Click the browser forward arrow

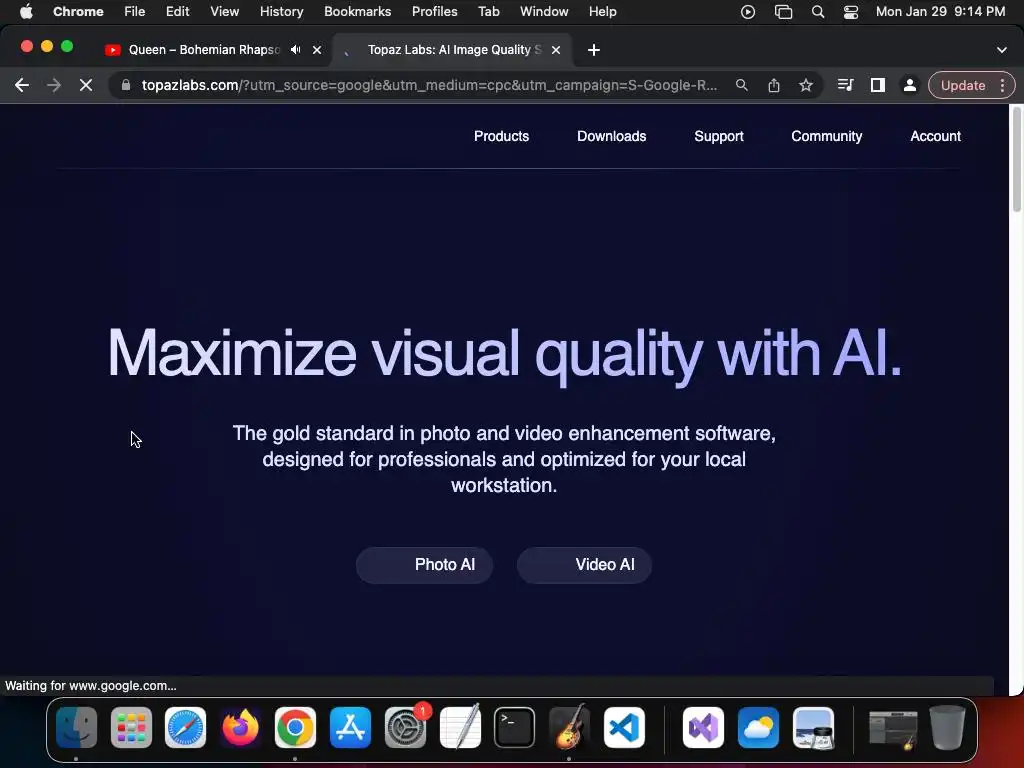54,85
